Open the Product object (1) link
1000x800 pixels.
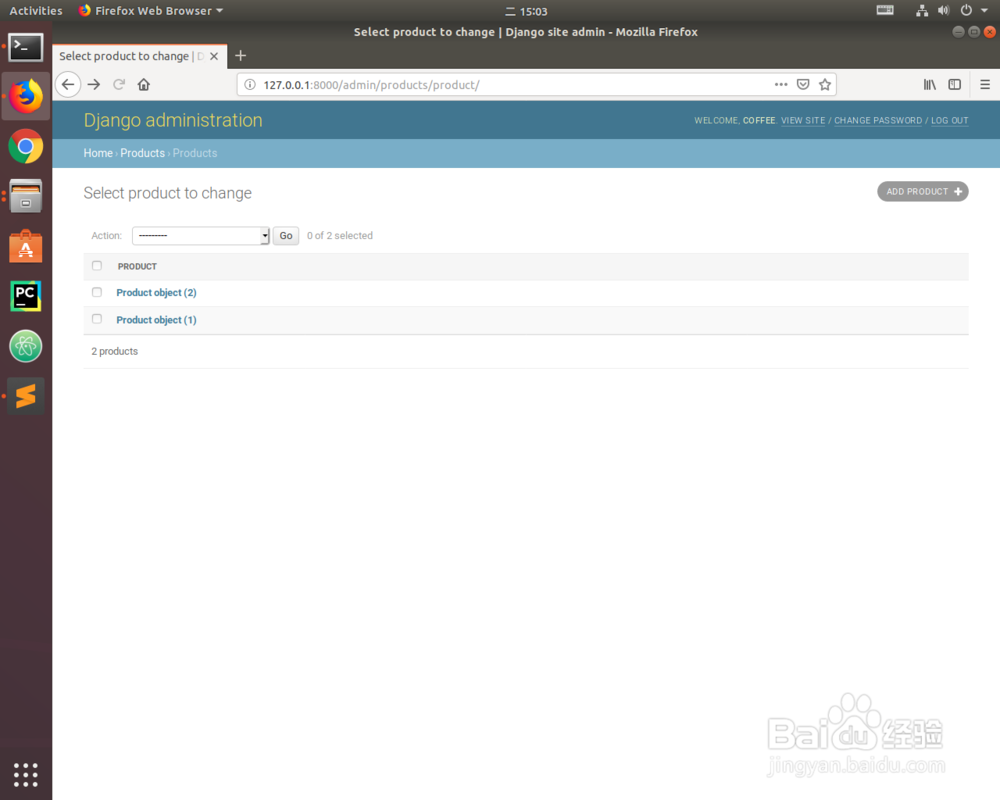pyautogui.click(x=156, y=320)
